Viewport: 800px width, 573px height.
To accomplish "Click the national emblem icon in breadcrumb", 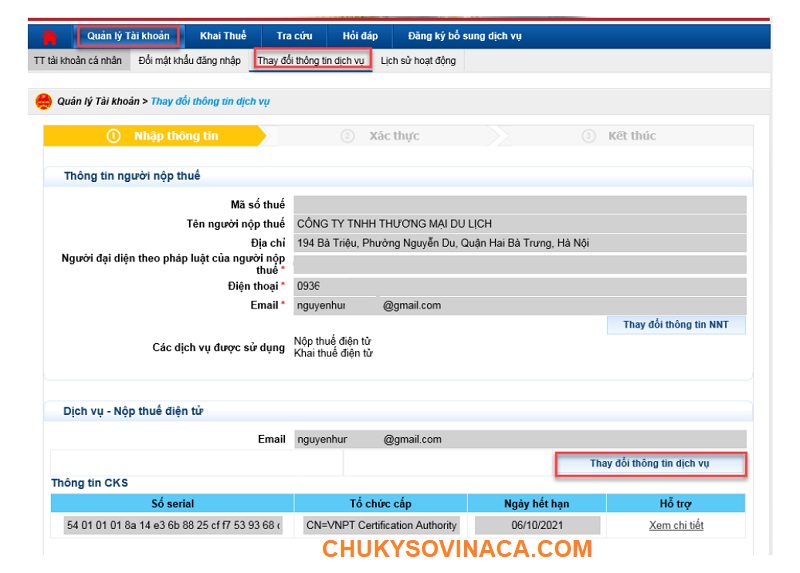I will 43,101.
